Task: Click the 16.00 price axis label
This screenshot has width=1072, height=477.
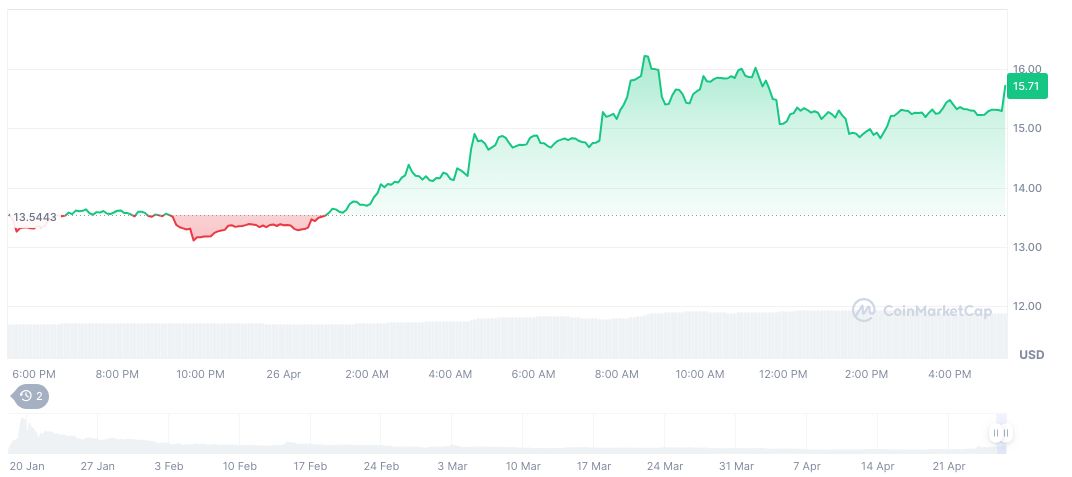Action: pyautogui.click(x=1027, y=69)
